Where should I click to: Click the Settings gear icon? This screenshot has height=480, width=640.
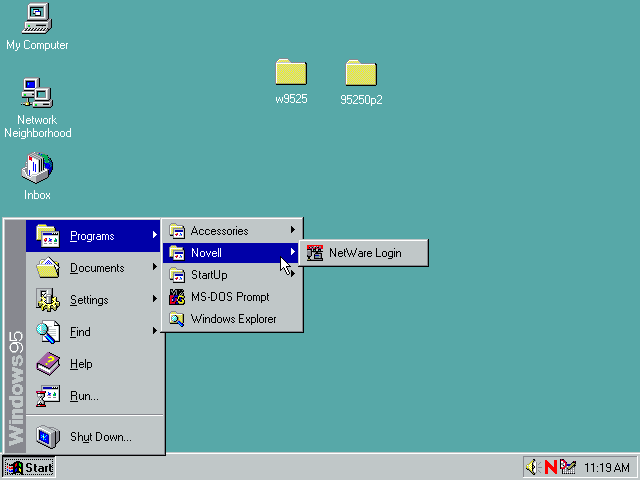pyautogui.click(x=48, y=300)
